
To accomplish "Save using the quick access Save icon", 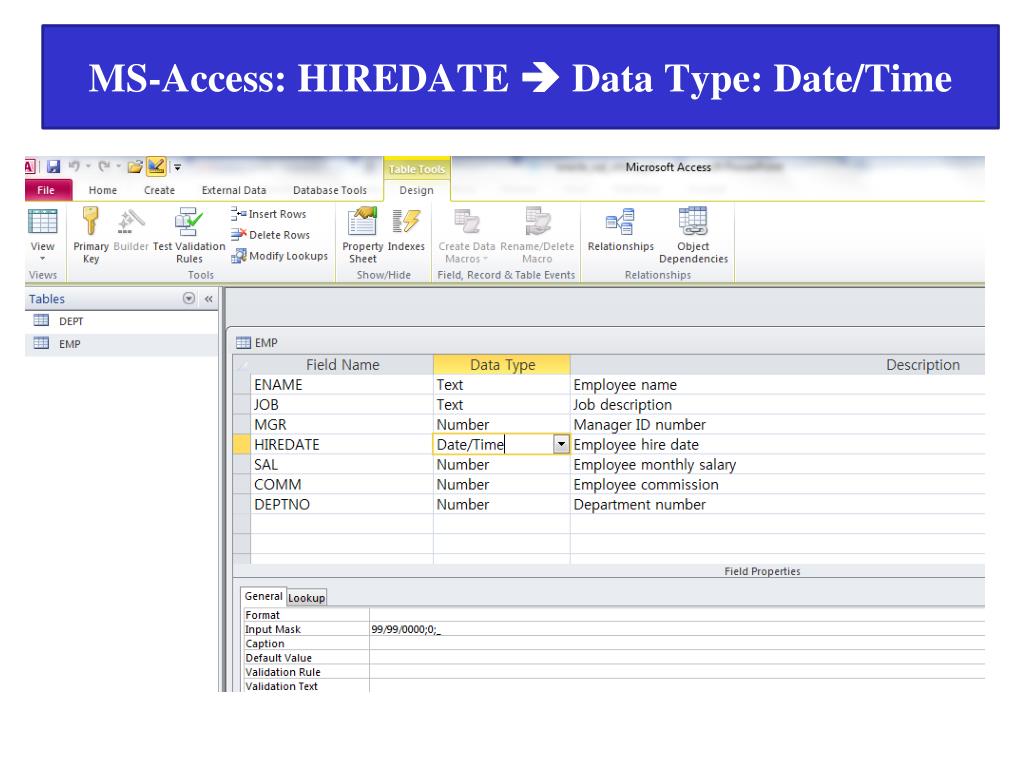I will (x=54, y=167).
